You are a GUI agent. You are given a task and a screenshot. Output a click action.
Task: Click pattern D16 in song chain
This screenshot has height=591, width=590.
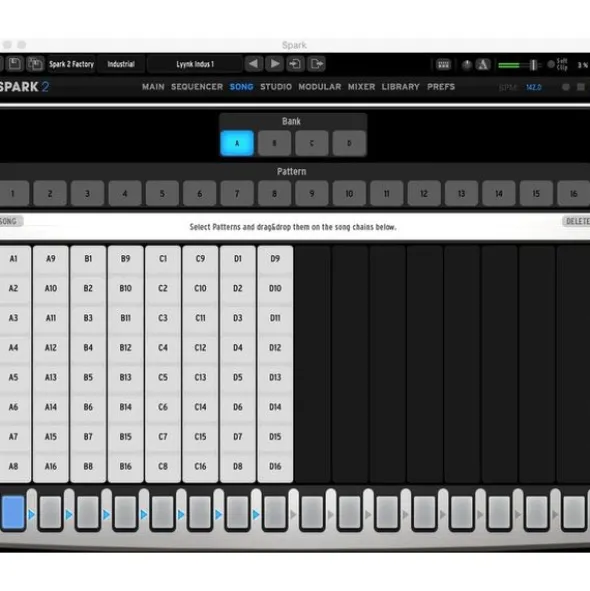[x=275, y=467]
